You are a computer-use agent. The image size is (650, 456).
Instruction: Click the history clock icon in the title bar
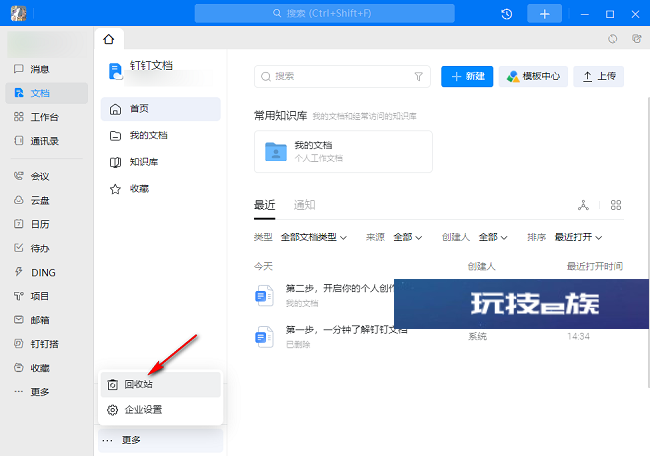coord(507,14)
